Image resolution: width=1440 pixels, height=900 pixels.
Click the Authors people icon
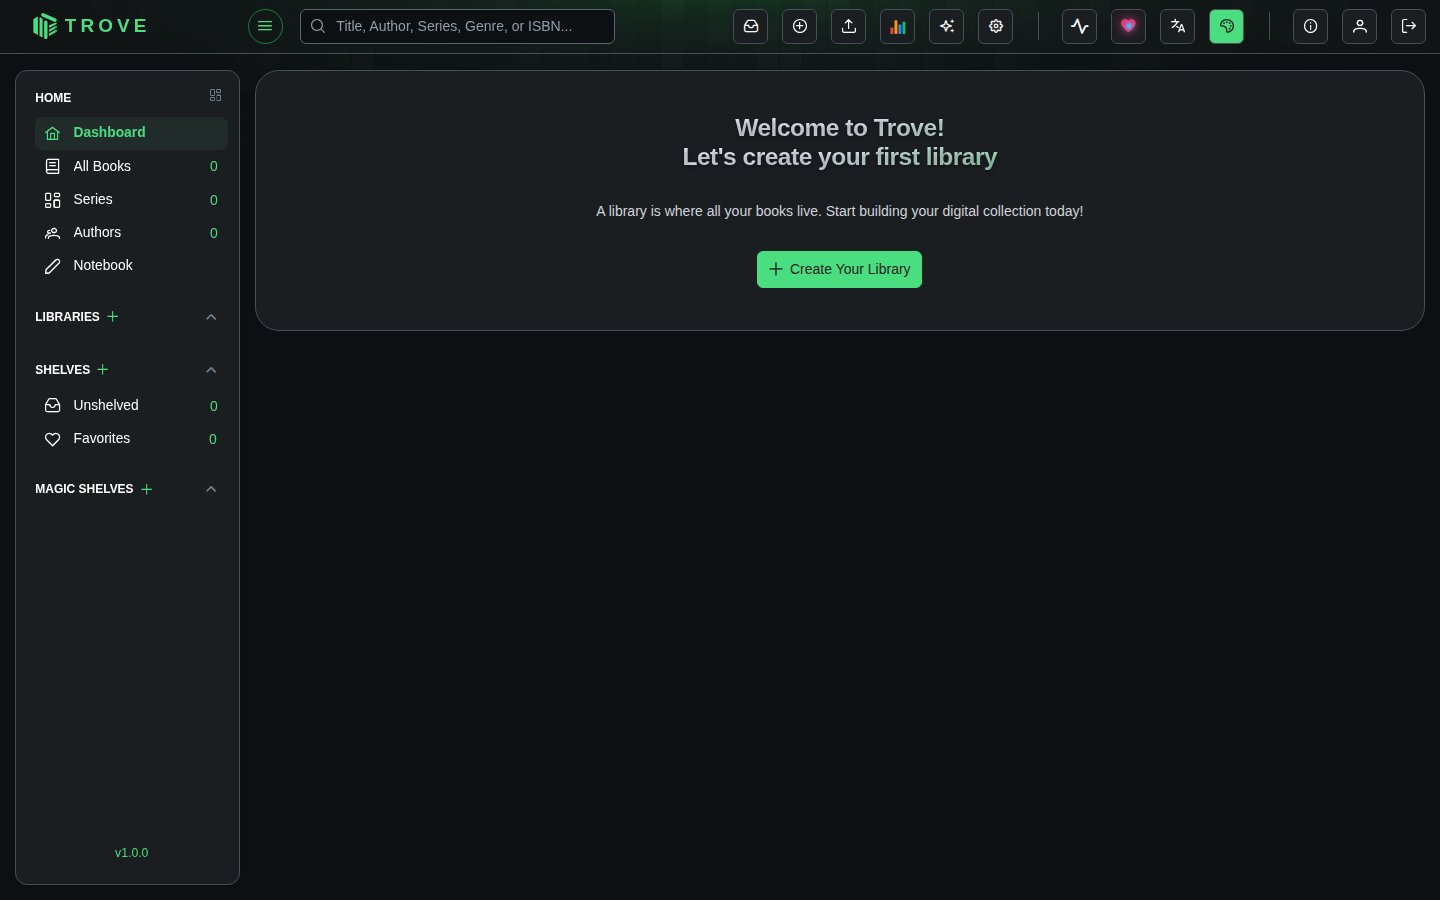point(53,233)
